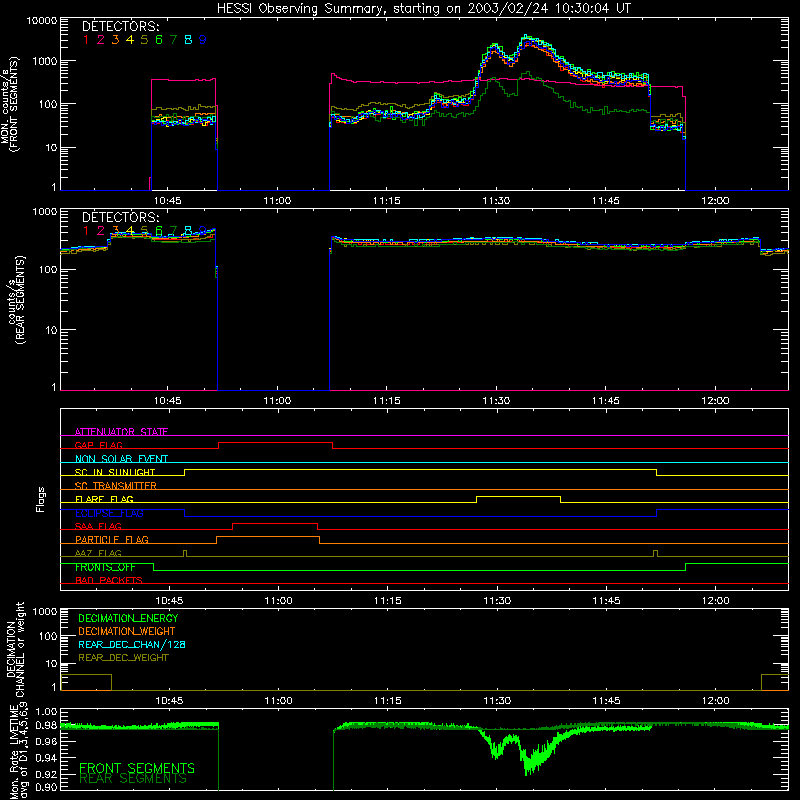The width and height of the screenshot is (800, 800).
Task: Click the ATTENUATOR_STATE flag label
Action: coord(121,432)
